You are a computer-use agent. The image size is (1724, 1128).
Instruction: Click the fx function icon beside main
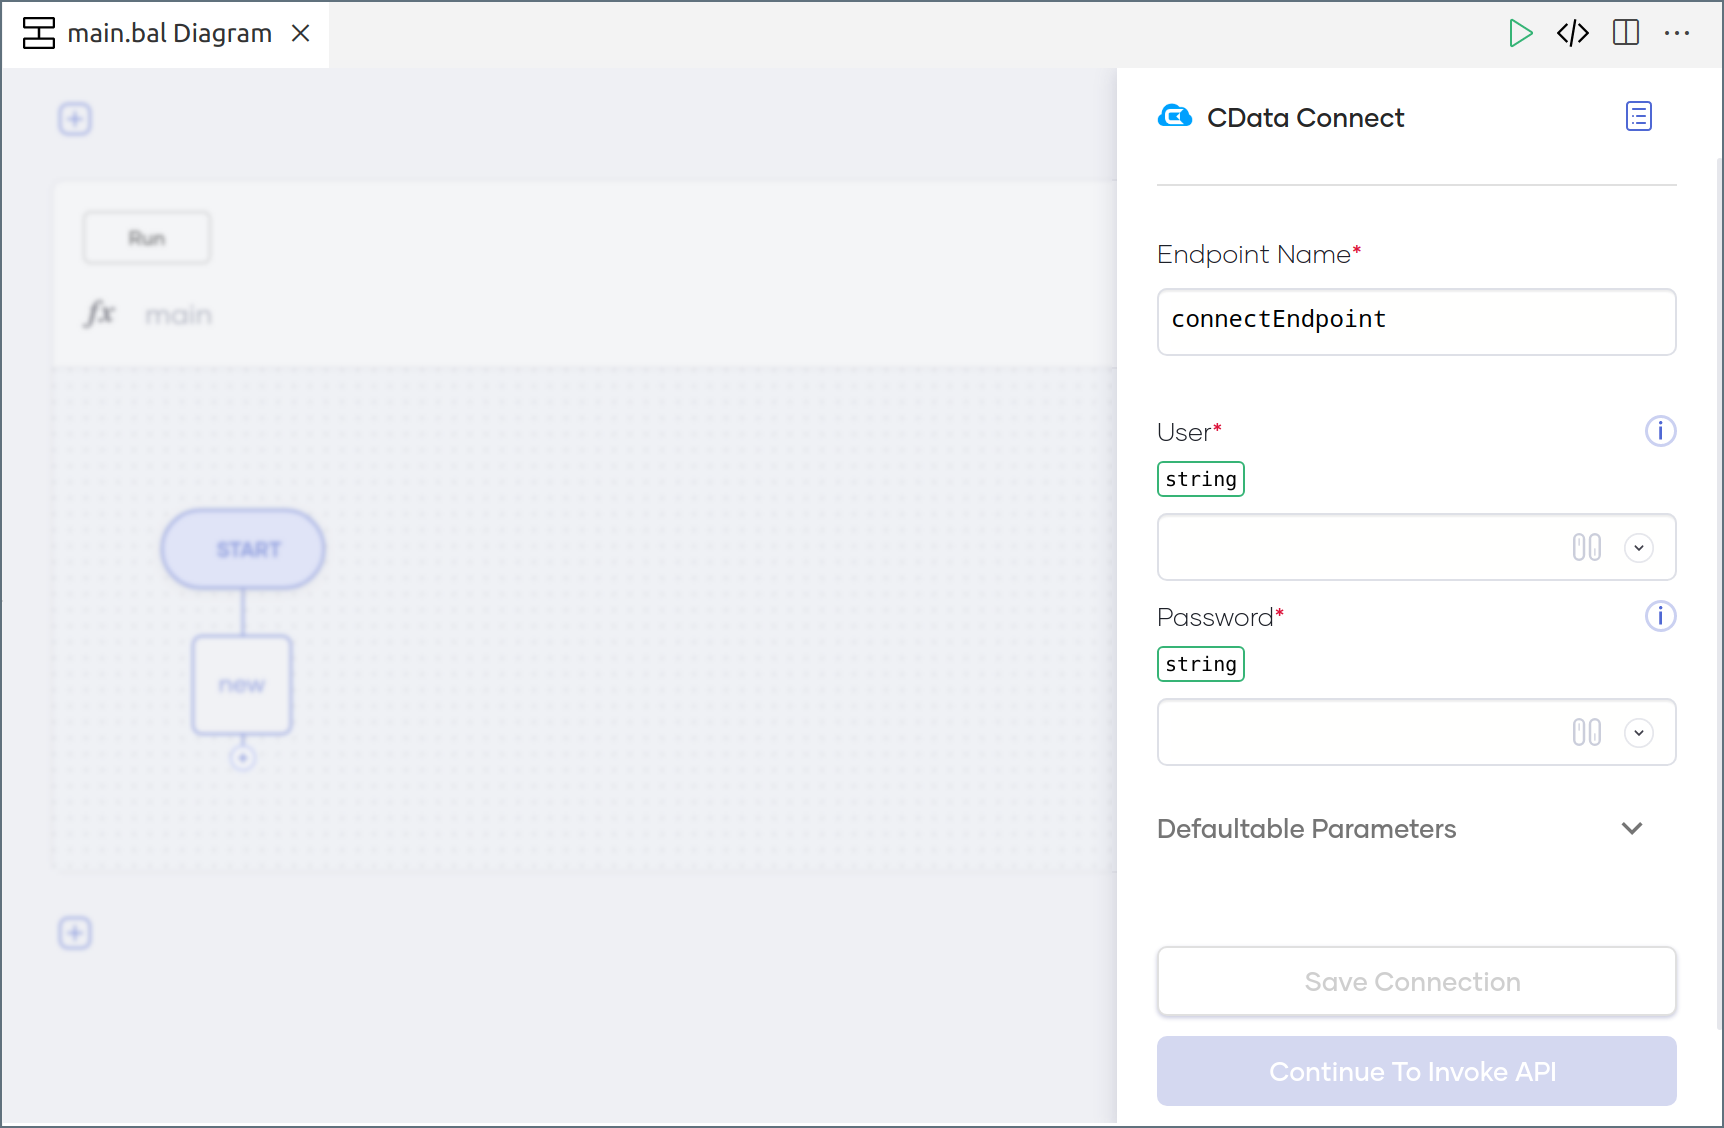coord(100,314)
